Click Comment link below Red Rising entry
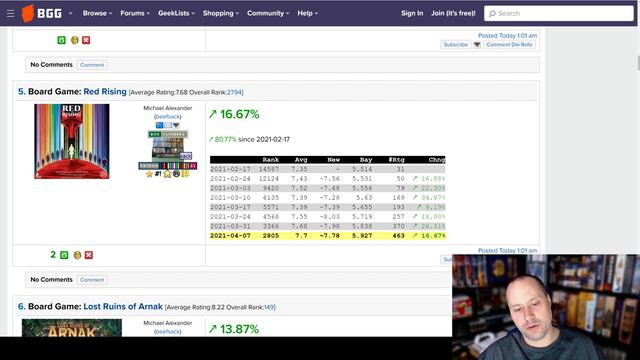The width and height of the screenshot is (640, 360). point(92,280)
